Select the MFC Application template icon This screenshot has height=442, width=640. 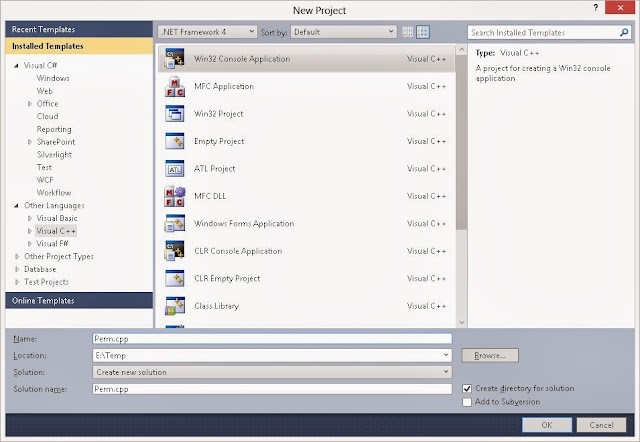pyautogui.click(x=175, y=86)
